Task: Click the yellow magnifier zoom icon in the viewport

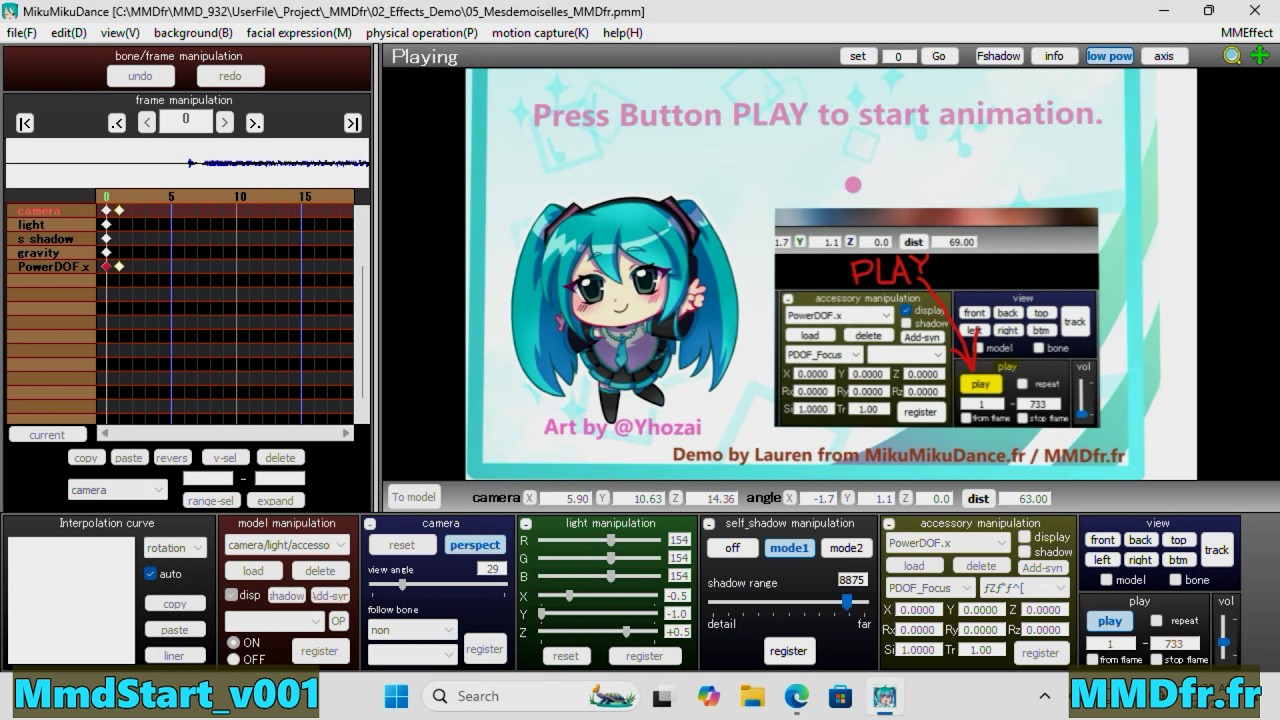Action: coord(1232,56)
